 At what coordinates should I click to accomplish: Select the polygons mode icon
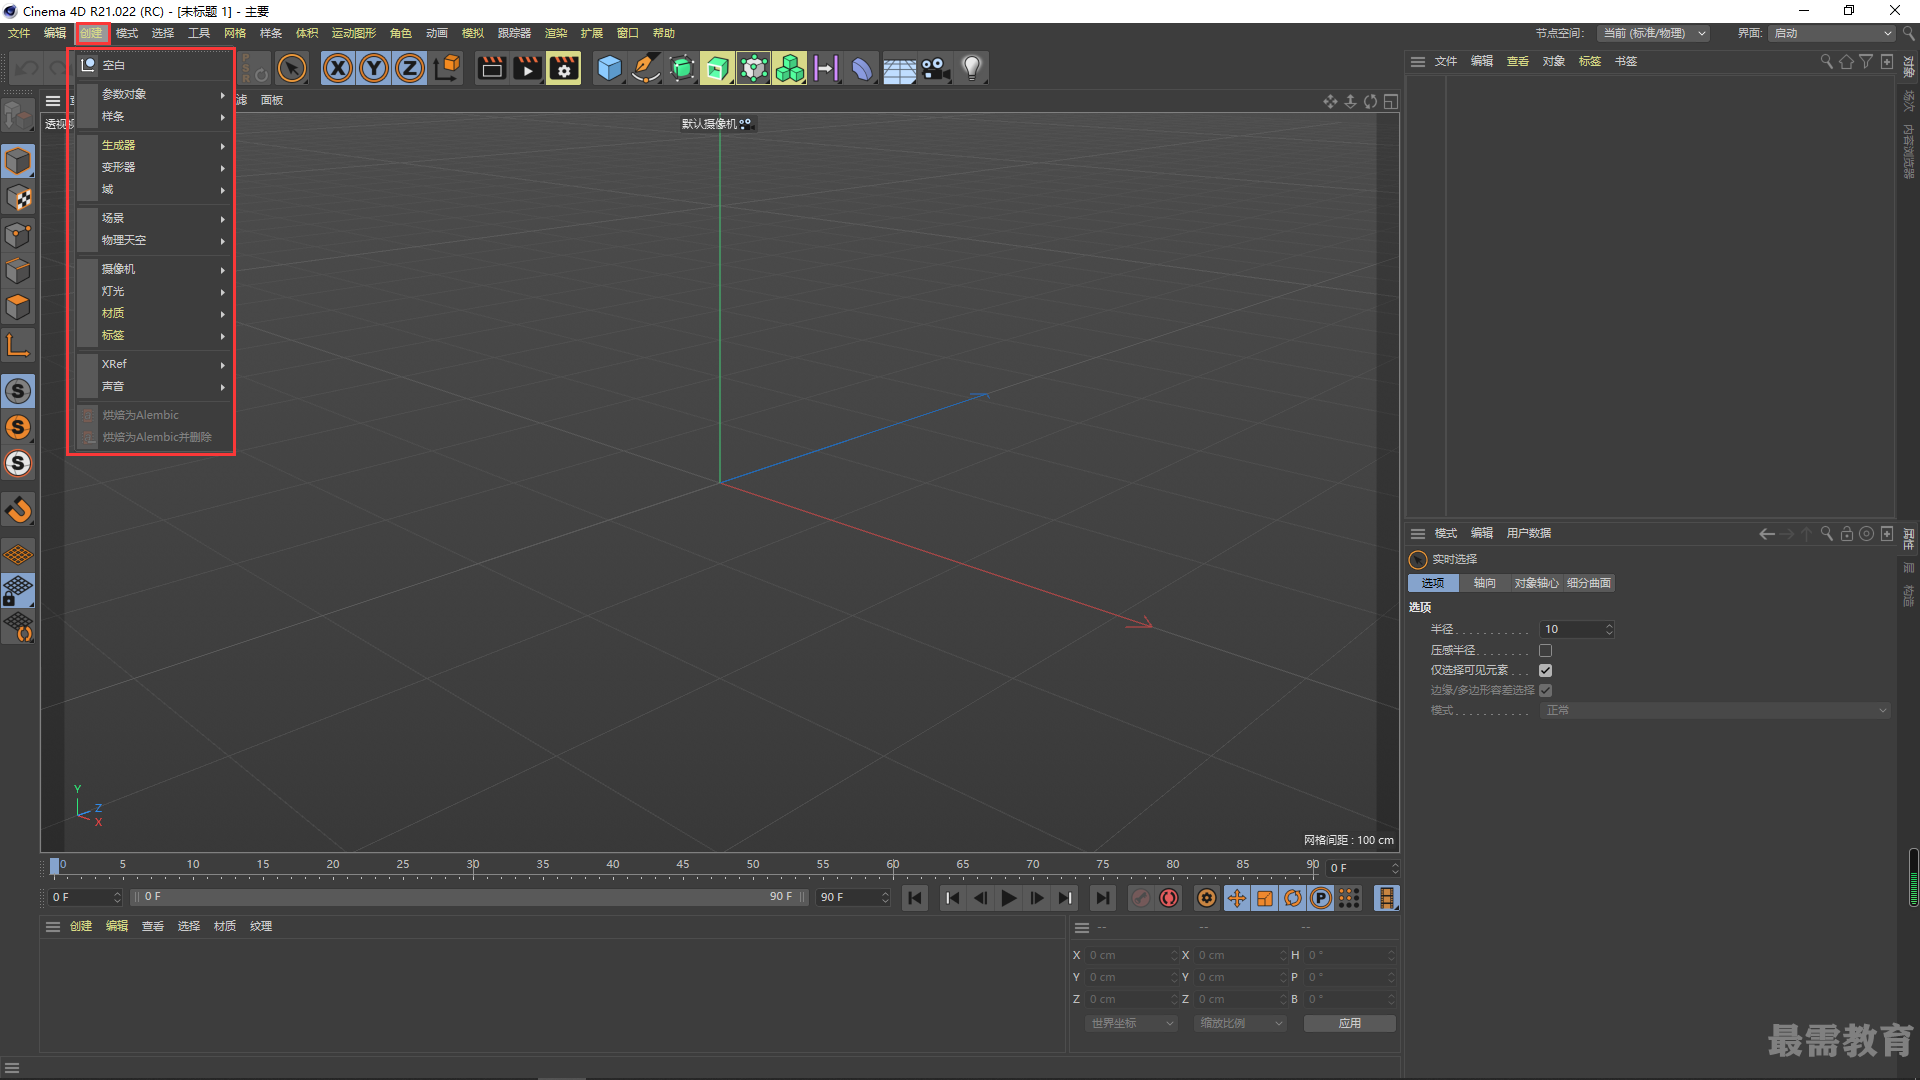coord(18,307)
